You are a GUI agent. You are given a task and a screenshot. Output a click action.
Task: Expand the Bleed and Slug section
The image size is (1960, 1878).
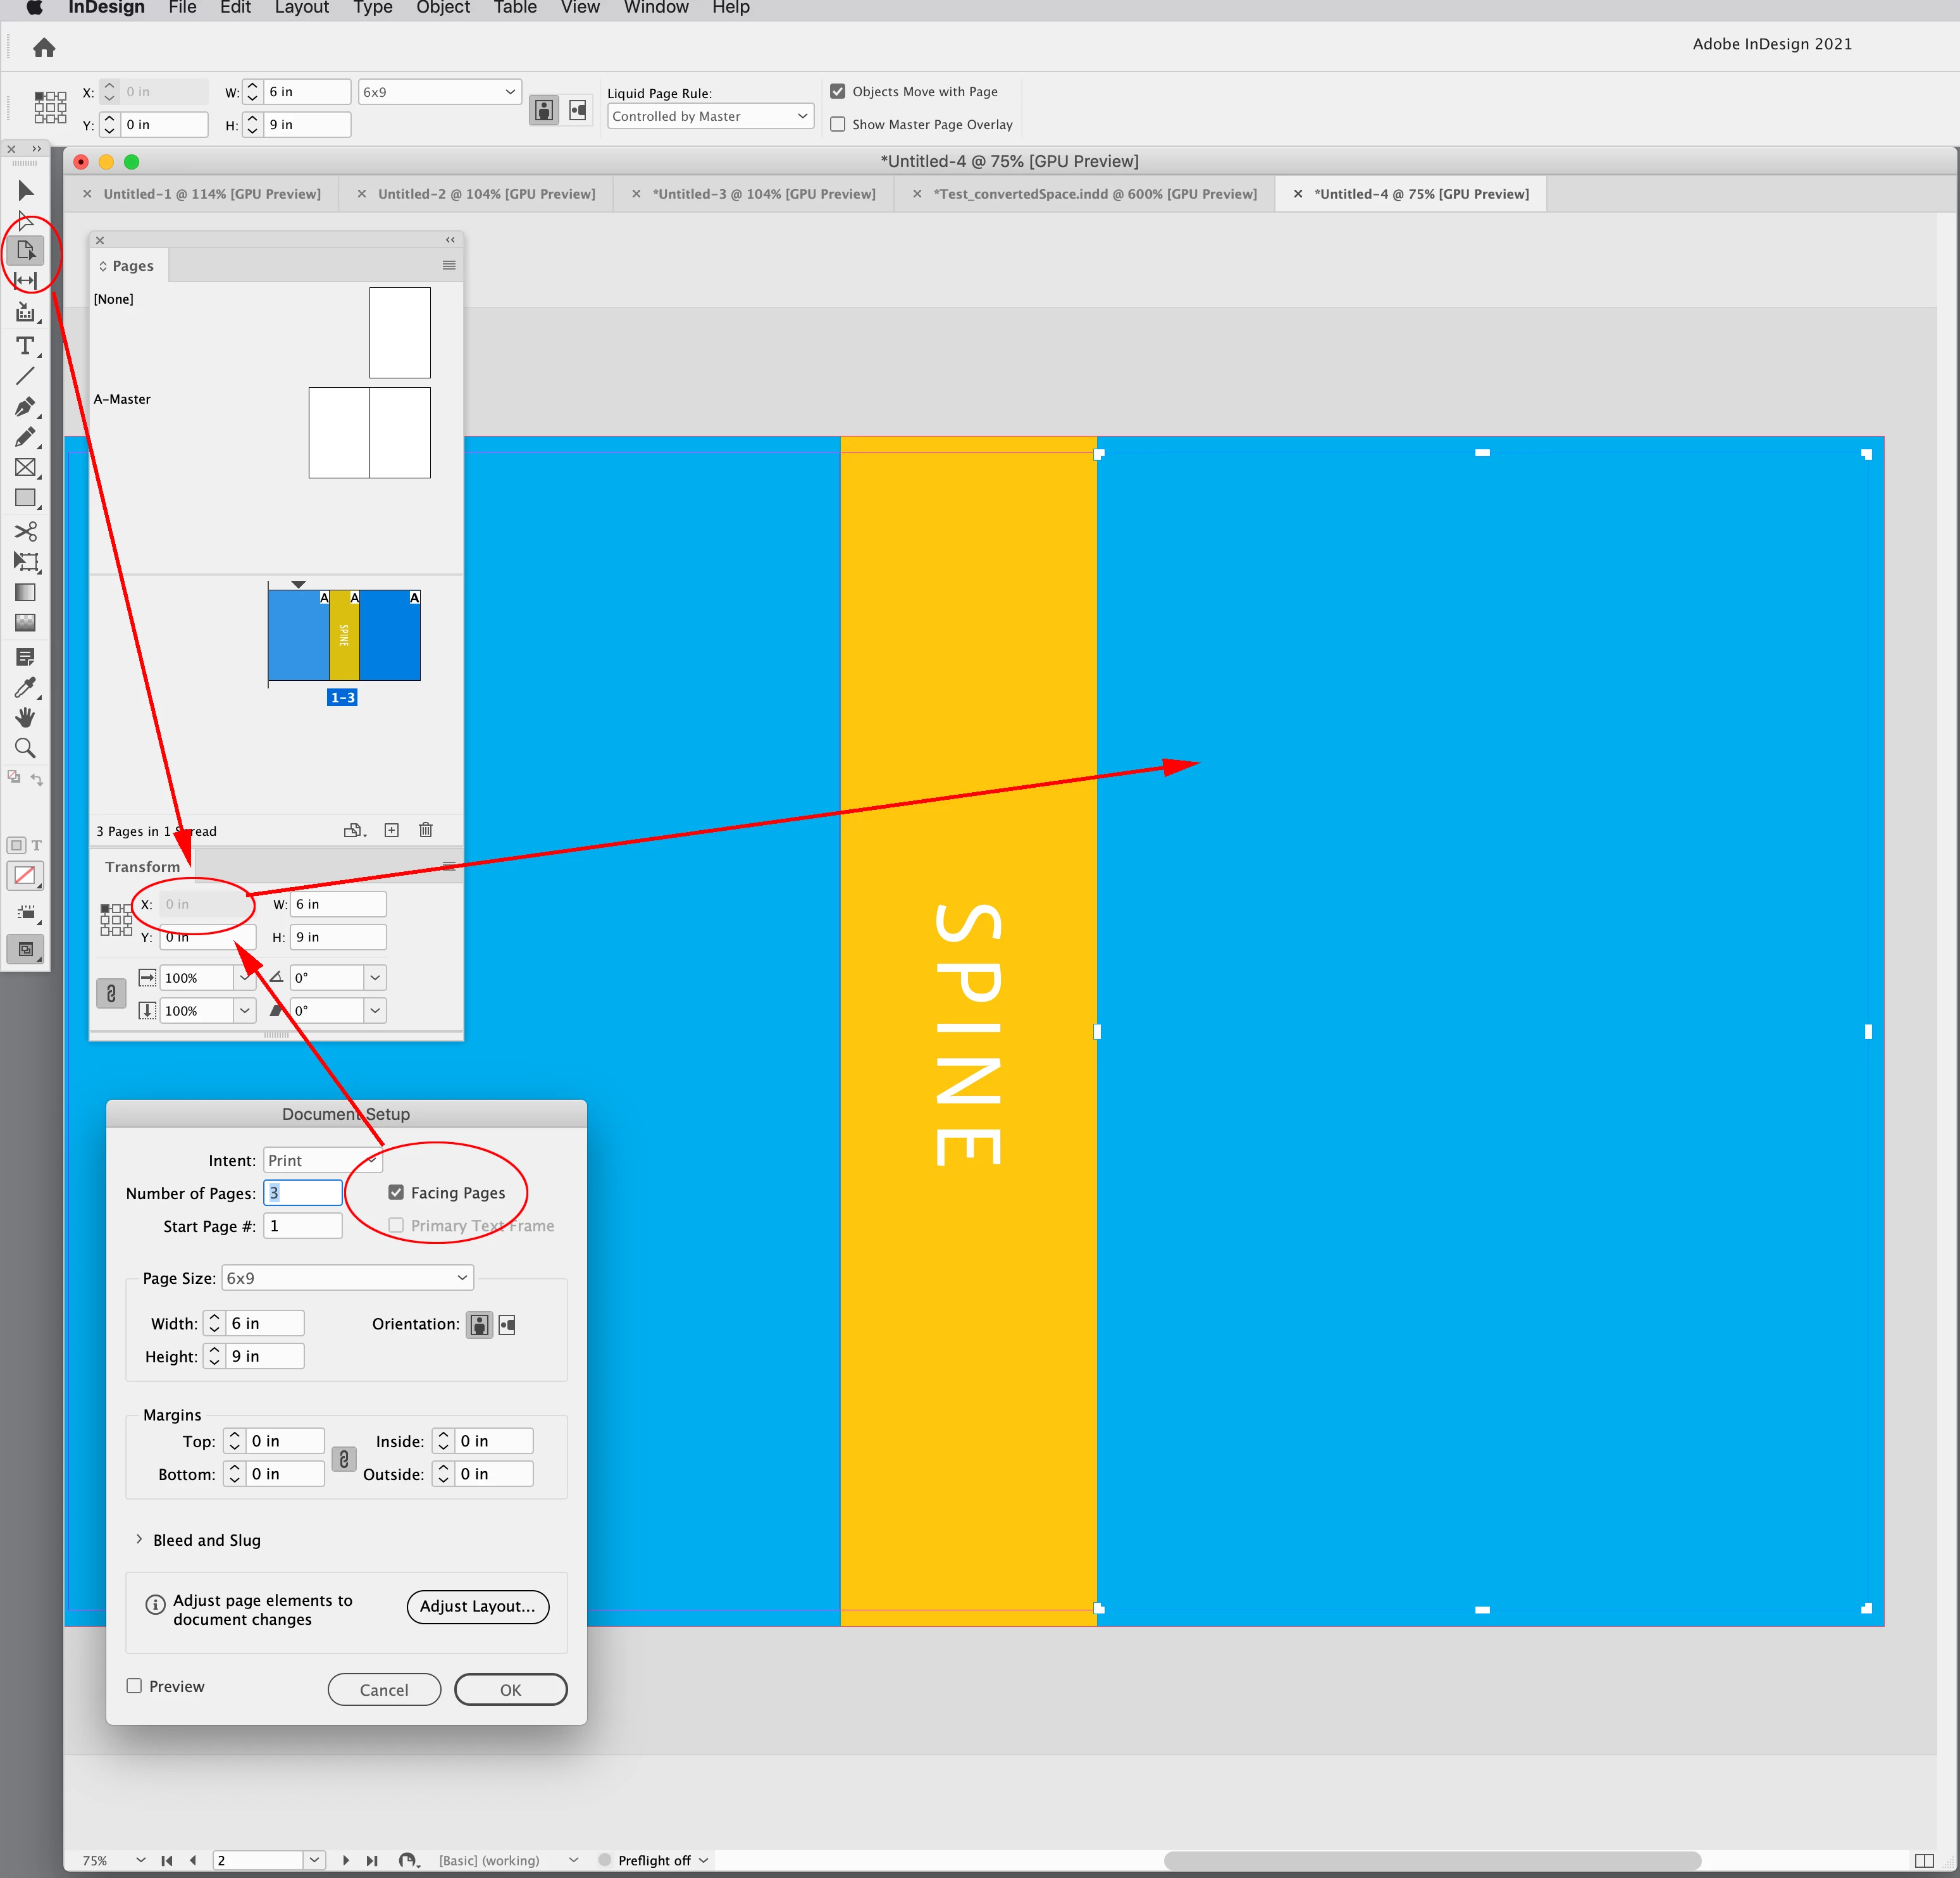pos(139,1540)
